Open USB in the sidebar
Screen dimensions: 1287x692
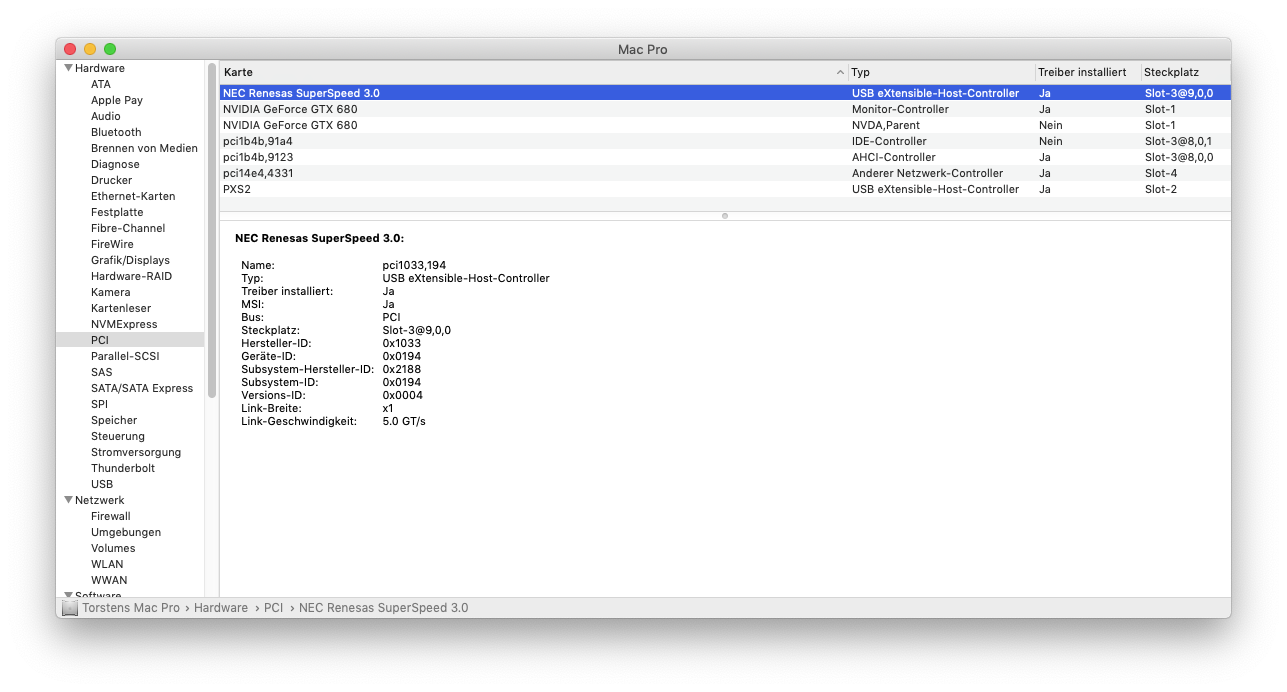102,484
